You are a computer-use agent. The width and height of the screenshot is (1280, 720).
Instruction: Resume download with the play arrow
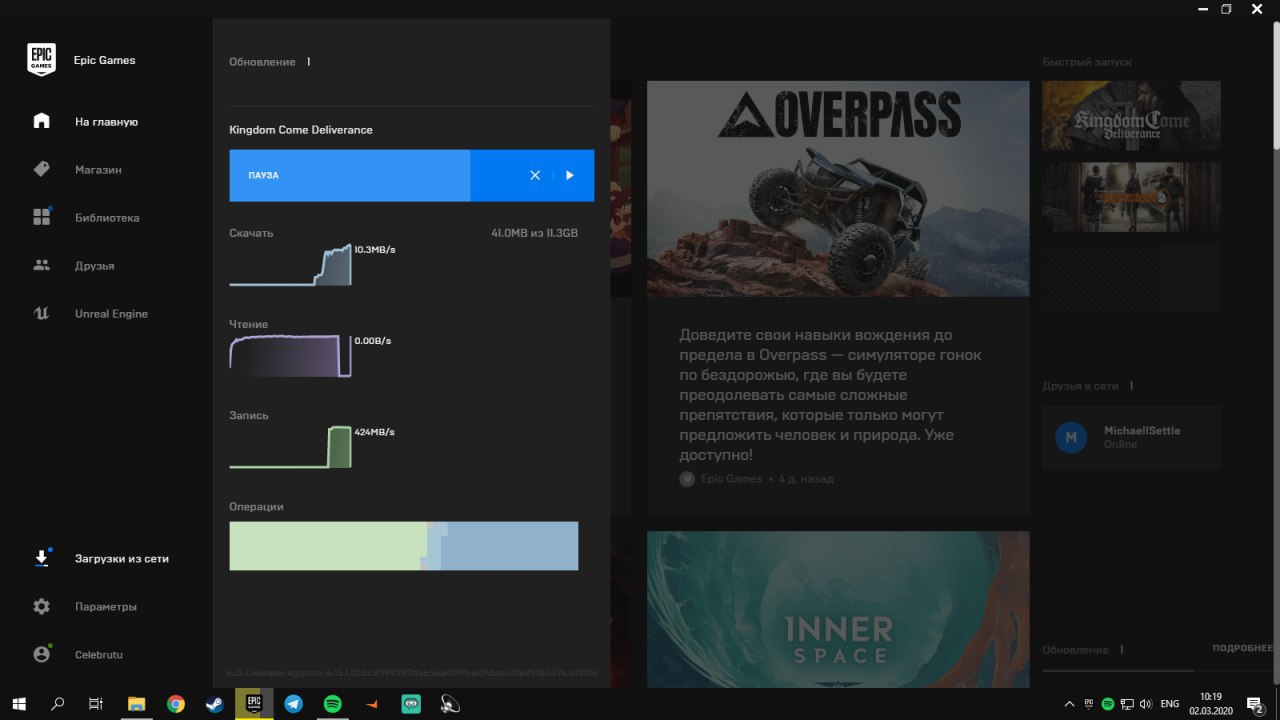tap(570, 175)
